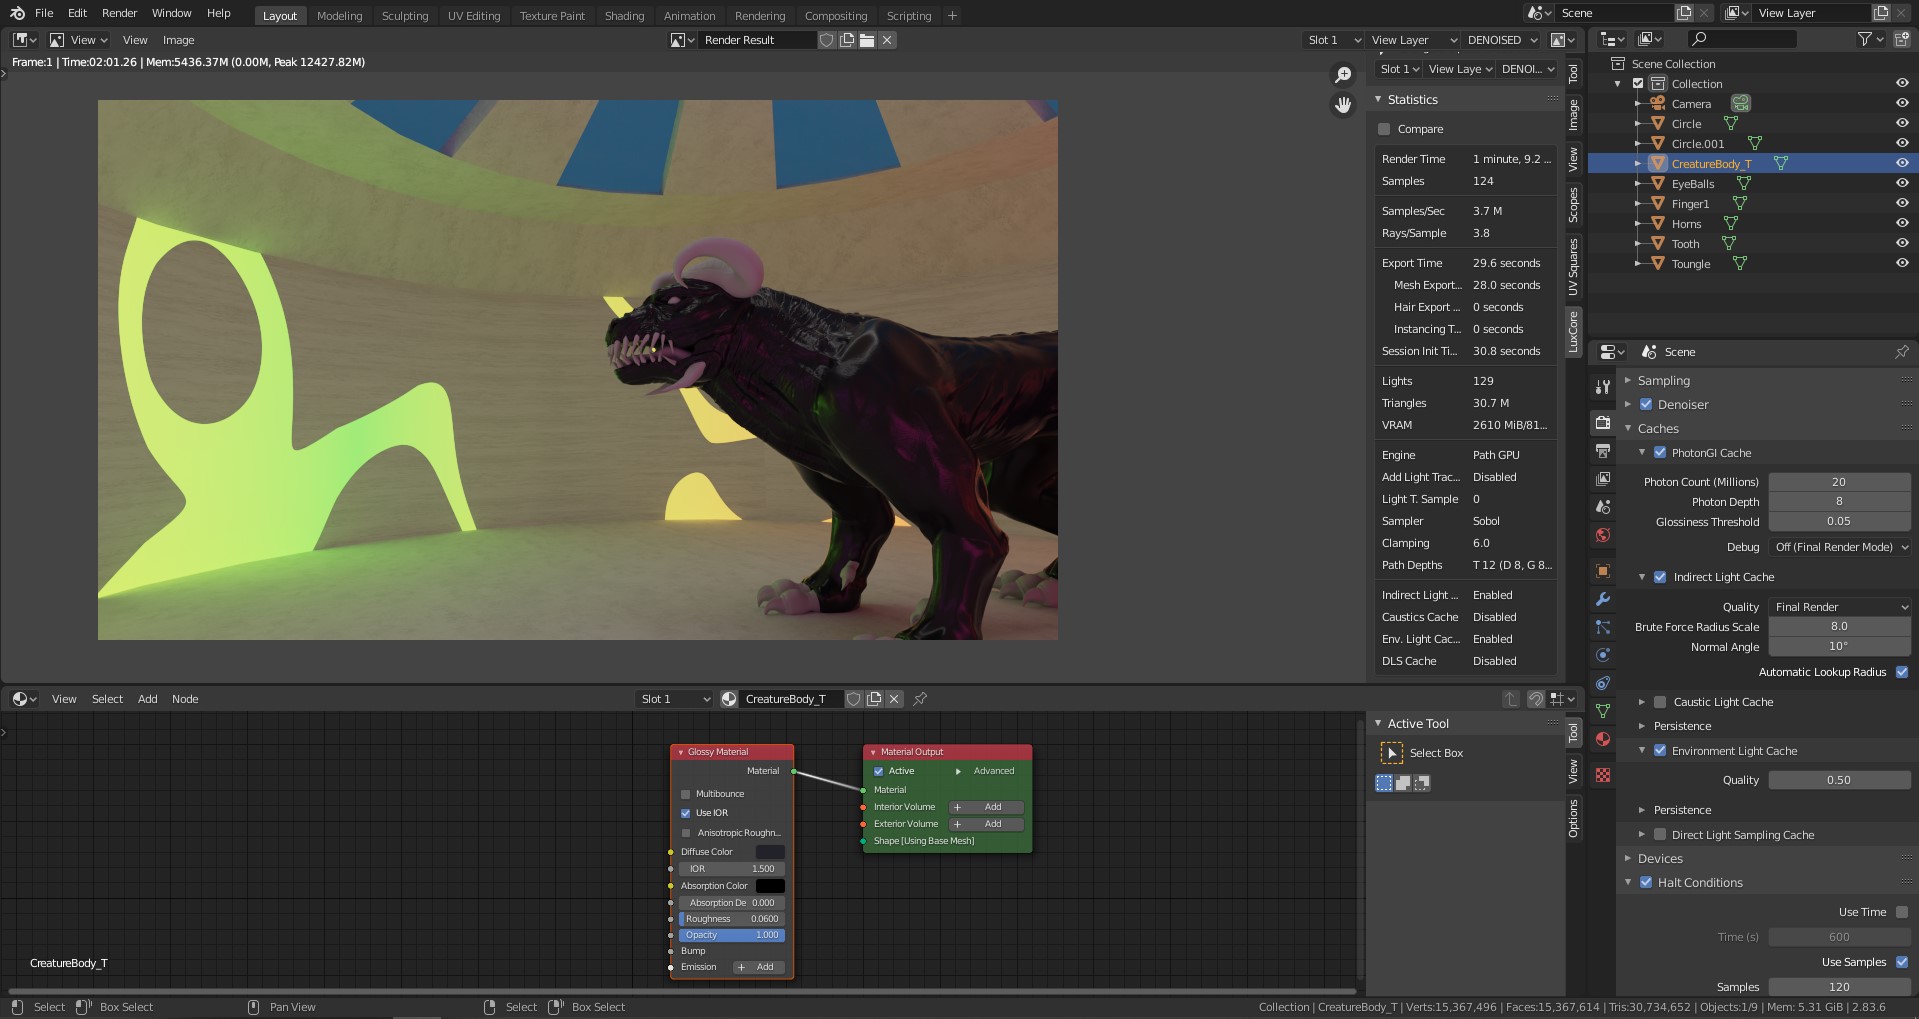The image size is (1919, 1019).
Task: Click the Photon Count (Millions) field
Action: tap(1838, 482)
